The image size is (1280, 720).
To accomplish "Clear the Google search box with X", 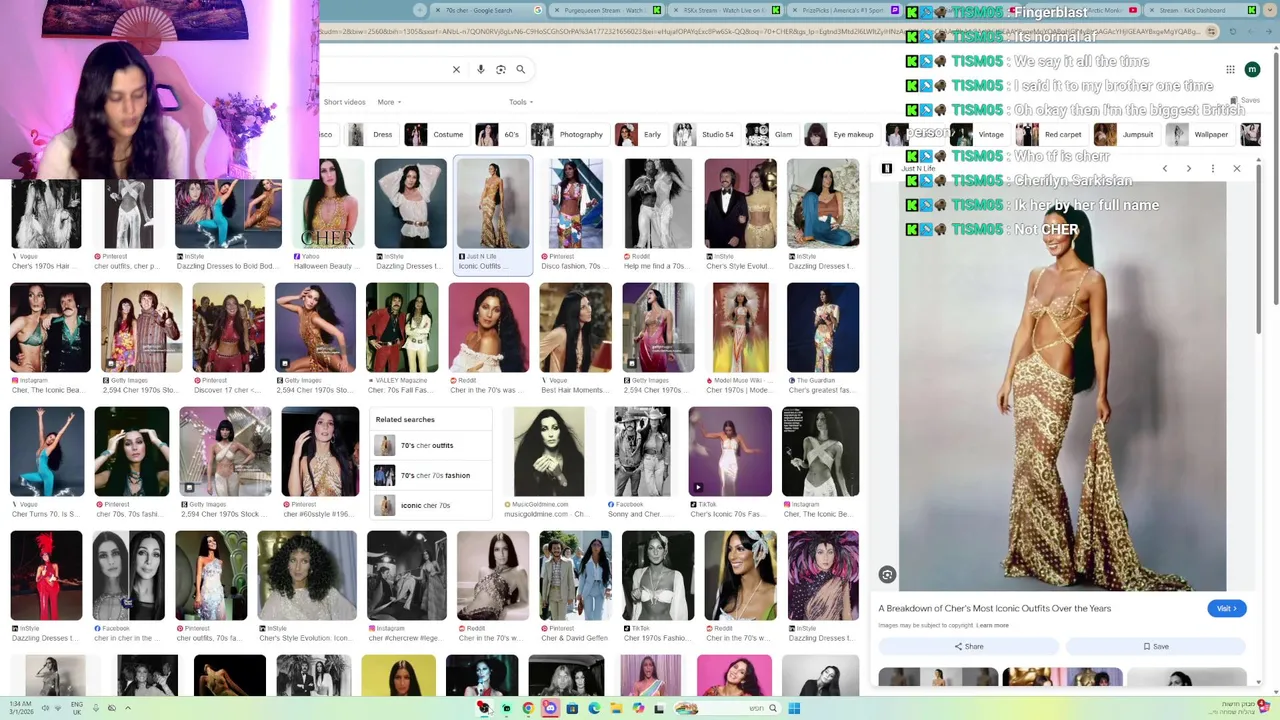I will 456,69.
